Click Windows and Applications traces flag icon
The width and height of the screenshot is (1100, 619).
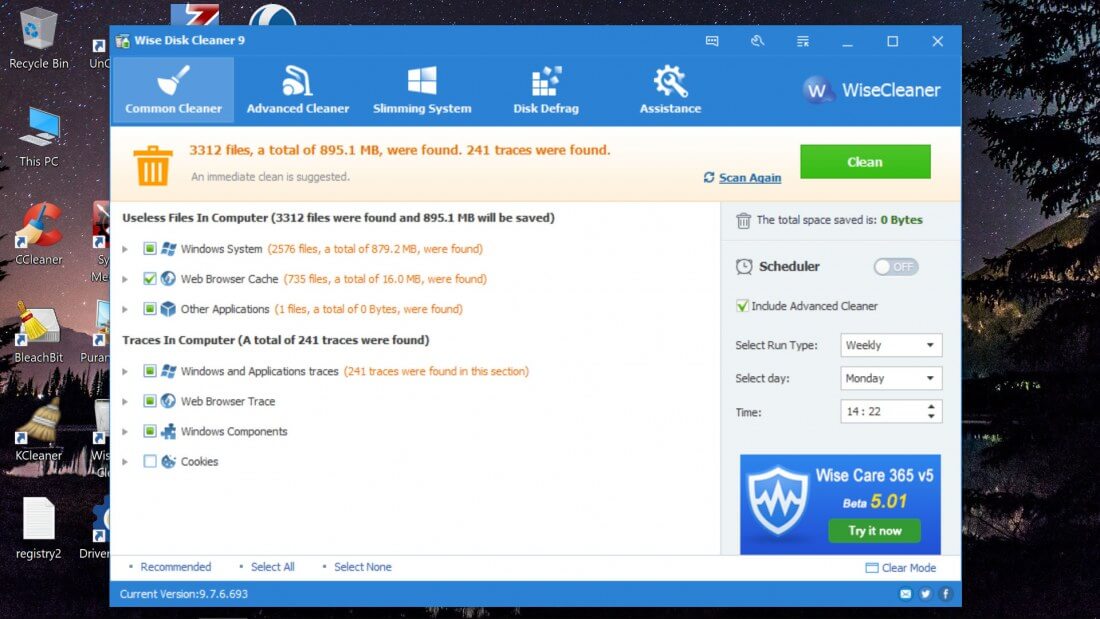(x=168, y=371)
